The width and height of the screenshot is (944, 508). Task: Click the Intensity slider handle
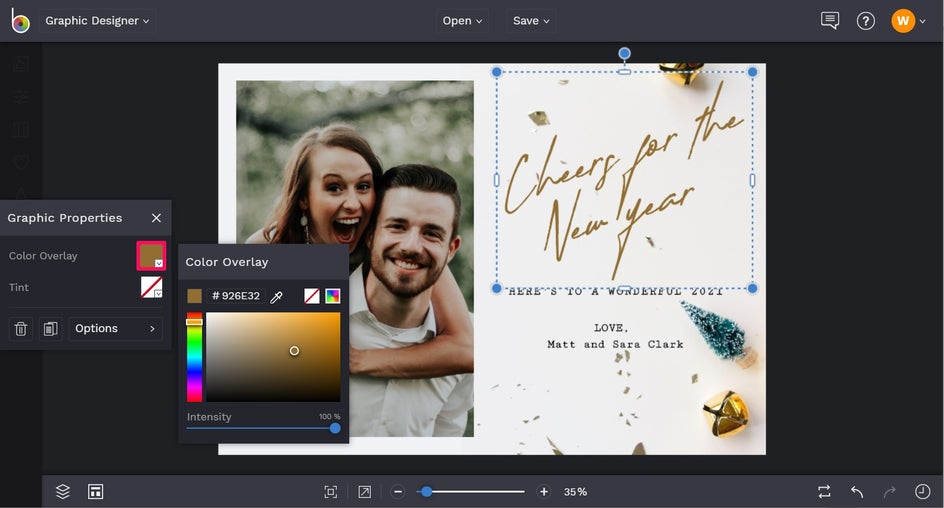[335, 428]
